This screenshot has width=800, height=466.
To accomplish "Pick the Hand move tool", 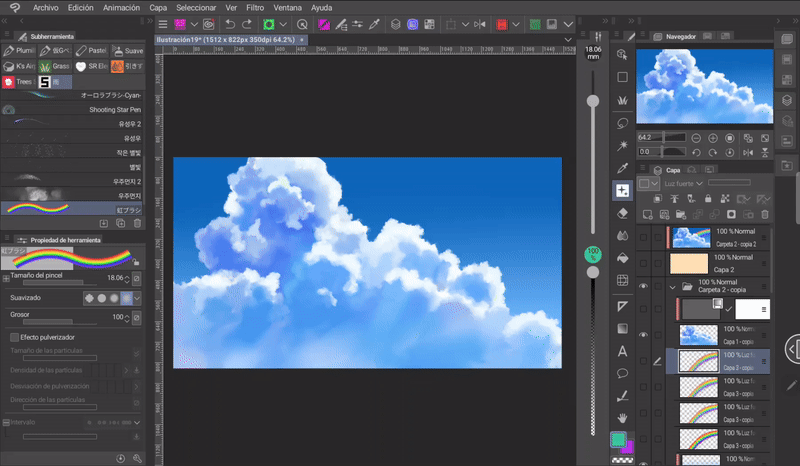I will (x=622, y=417).
